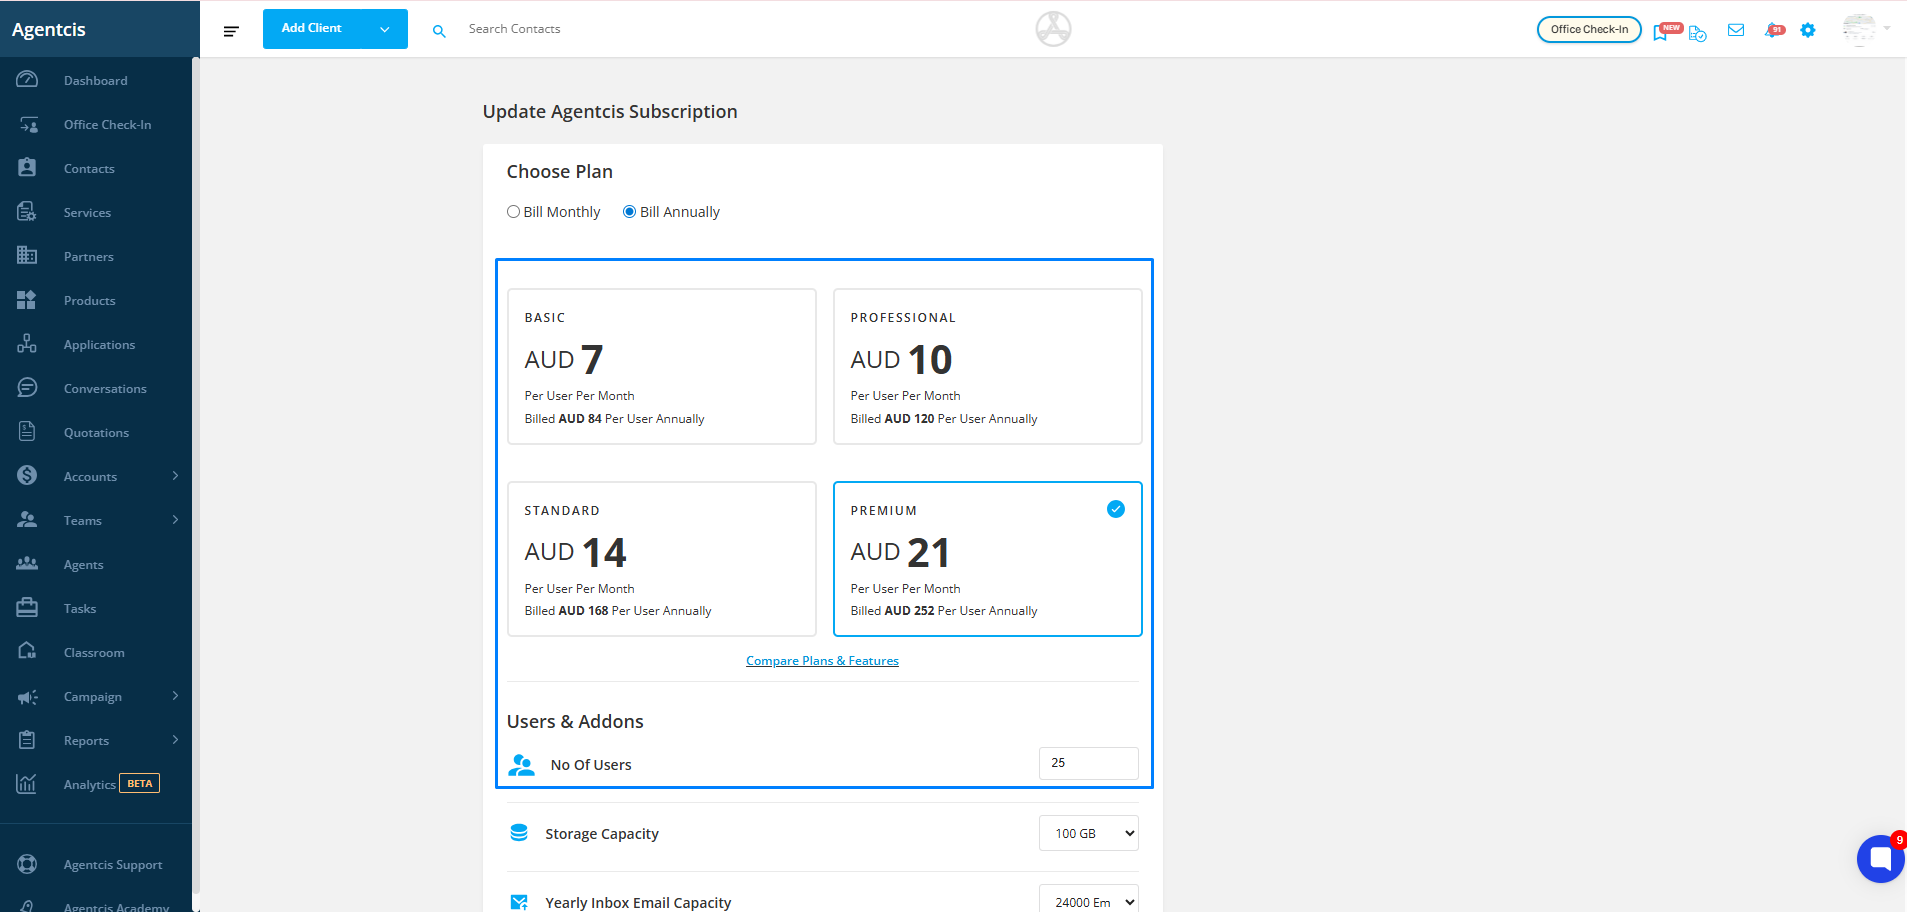Image resolution: width=1907 pixels, height=912 pixels.
Task: Open Compare Plans & Features link
Action: click(822, 661)
